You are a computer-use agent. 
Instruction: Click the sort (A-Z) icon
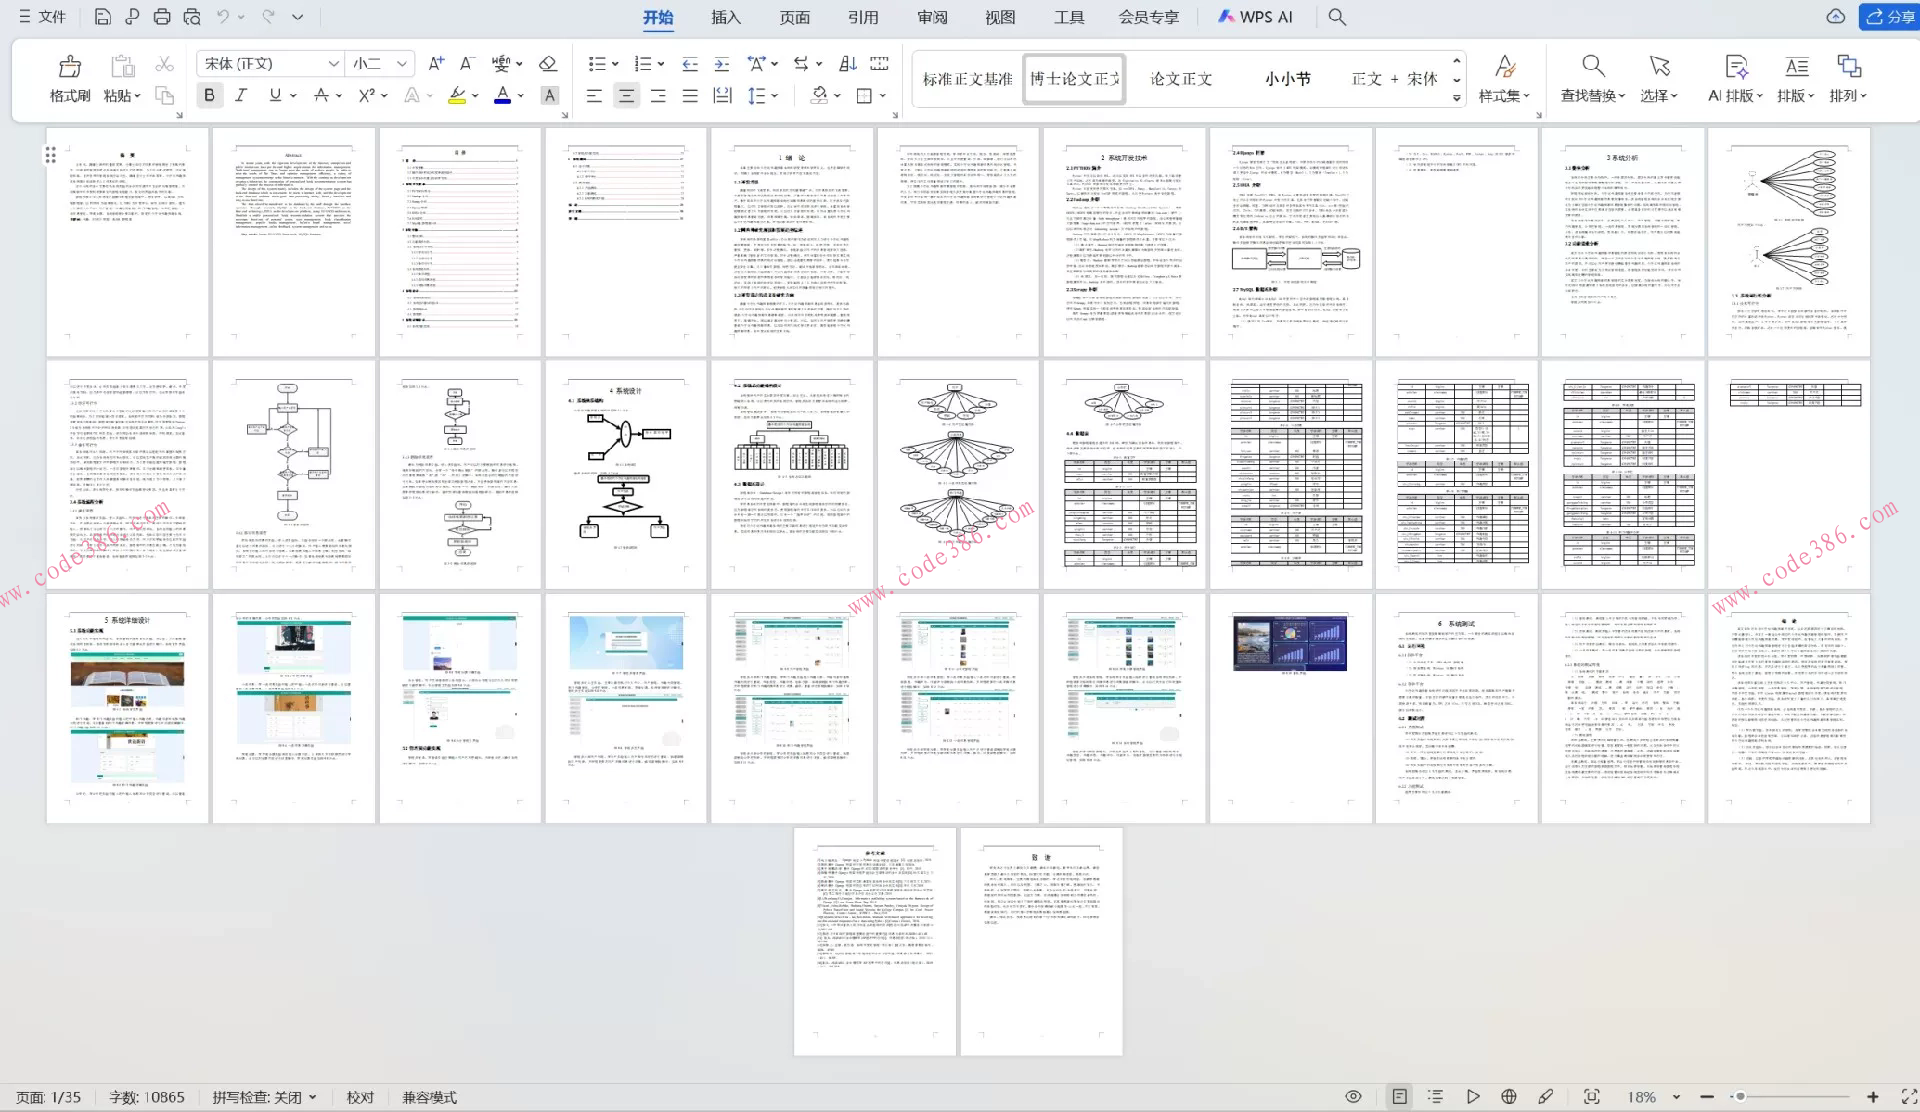(848, 64)
